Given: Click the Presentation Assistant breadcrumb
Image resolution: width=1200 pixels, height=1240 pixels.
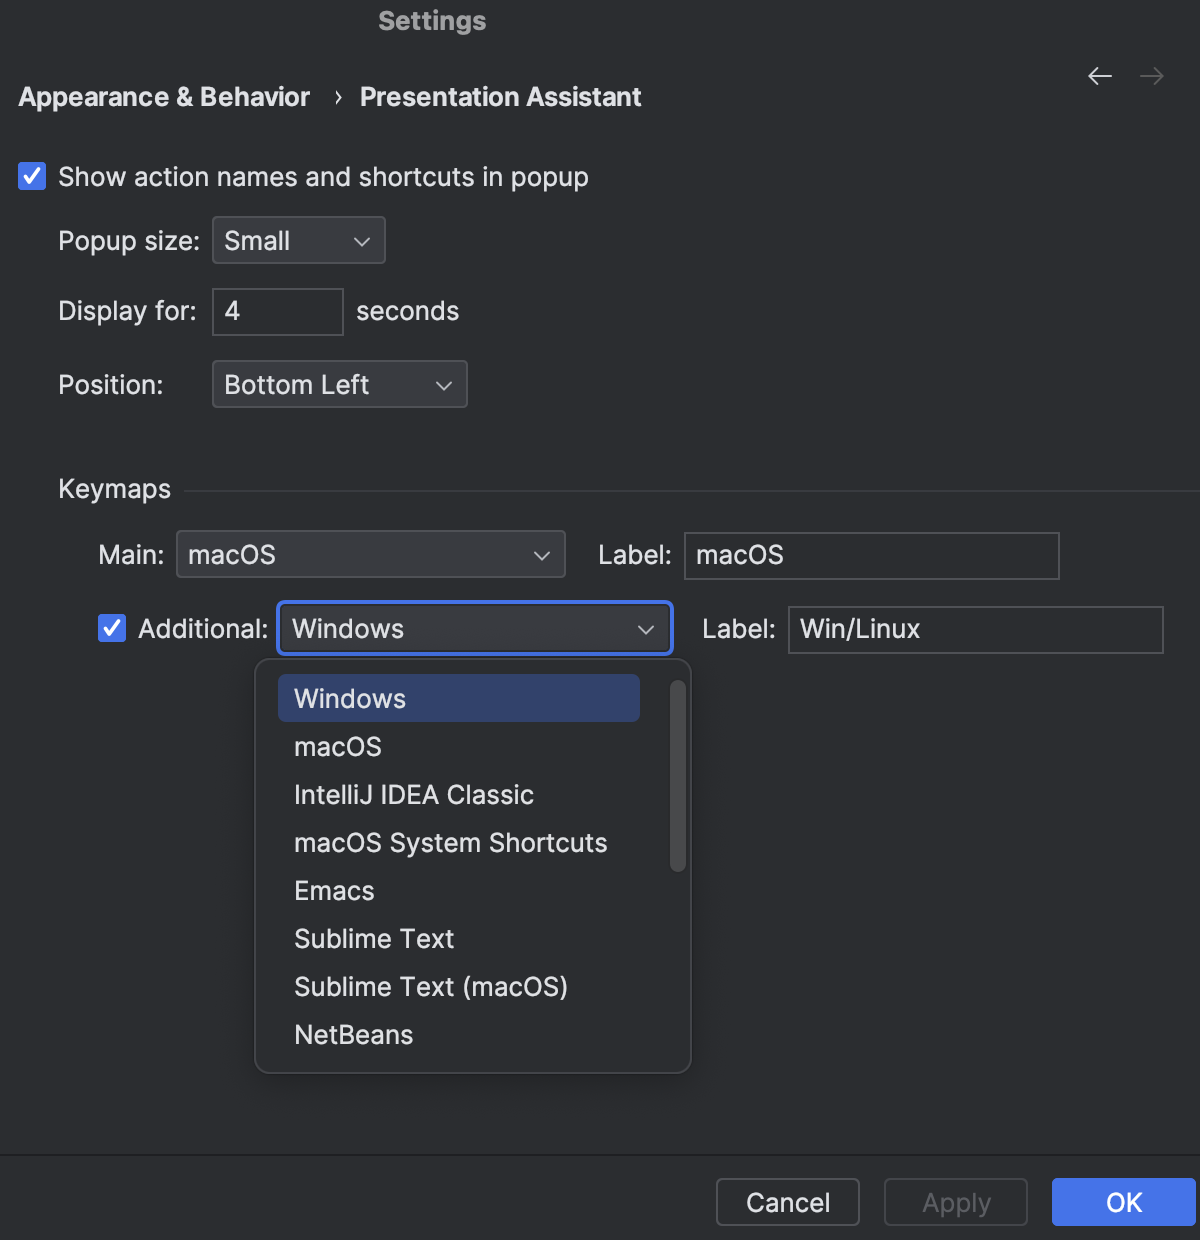Looking at the screenshot, I should (500, 96).
